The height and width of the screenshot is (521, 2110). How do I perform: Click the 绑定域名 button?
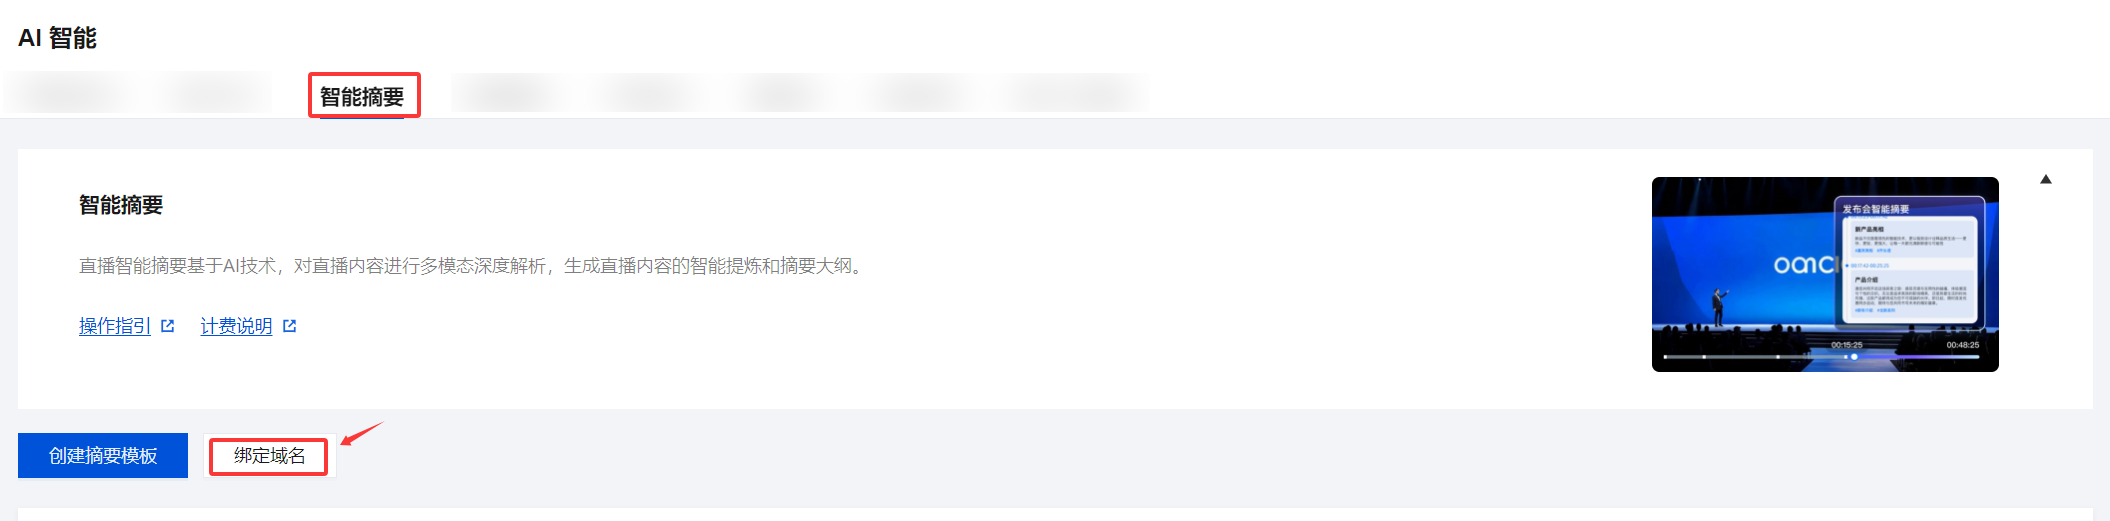pyautogui.click(x=270, y=456)
